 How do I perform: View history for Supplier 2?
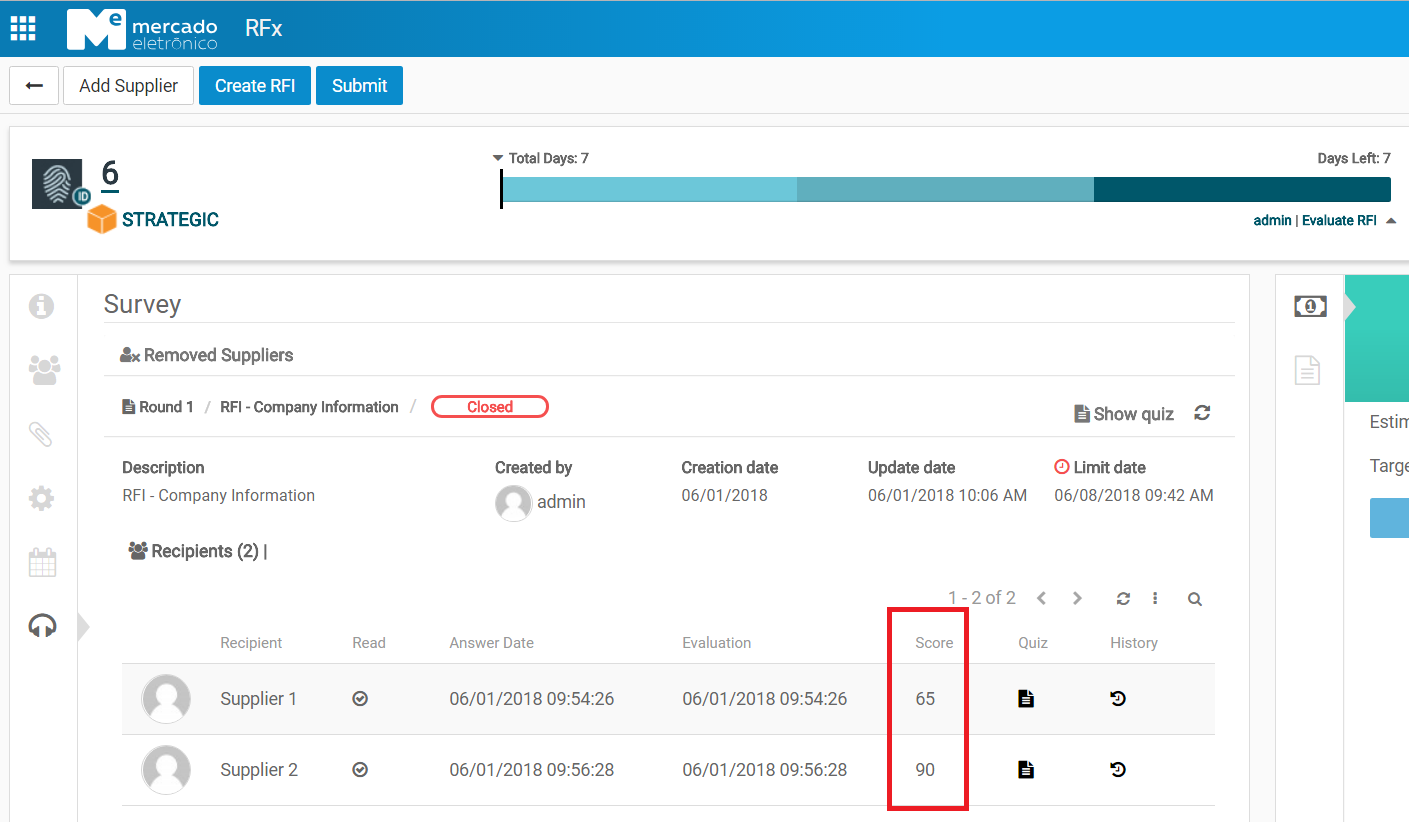(1118, 770)
